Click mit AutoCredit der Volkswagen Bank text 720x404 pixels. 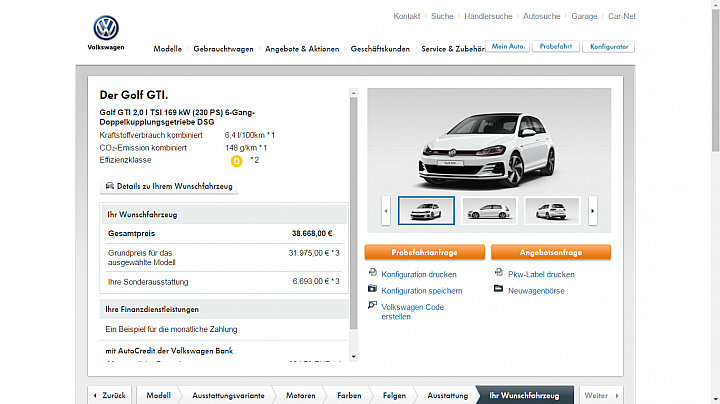(169, 351)
